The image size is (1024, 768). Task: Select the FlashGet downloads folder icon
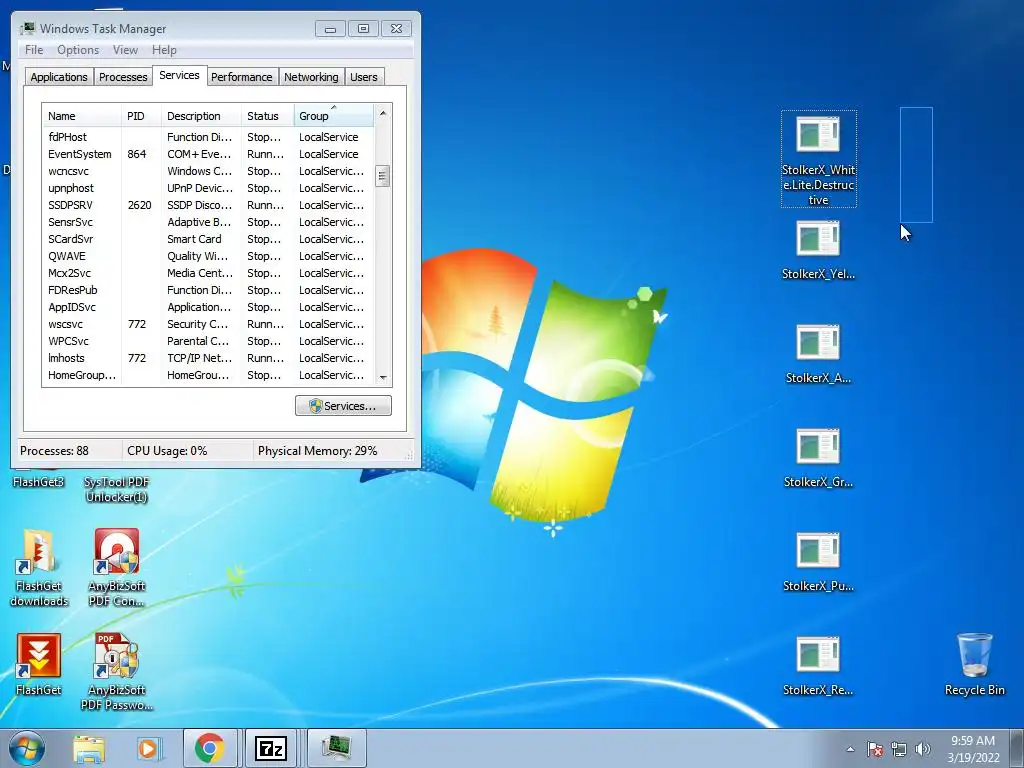39,568
